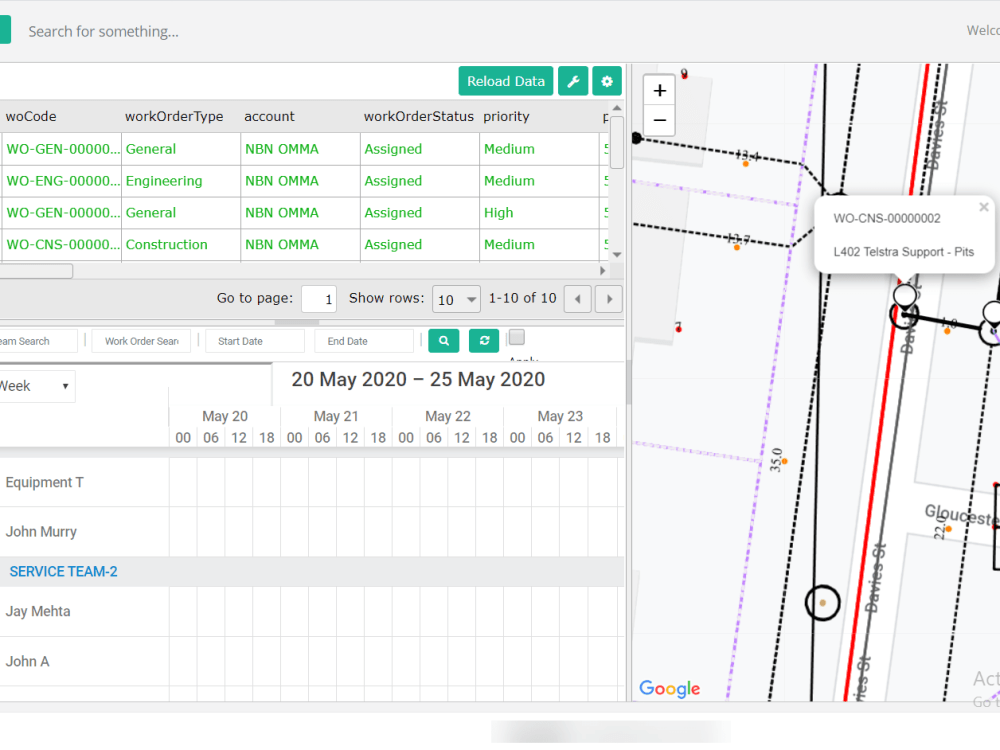Click the table vertical scrollbar thumb

[x=617, y=142]
